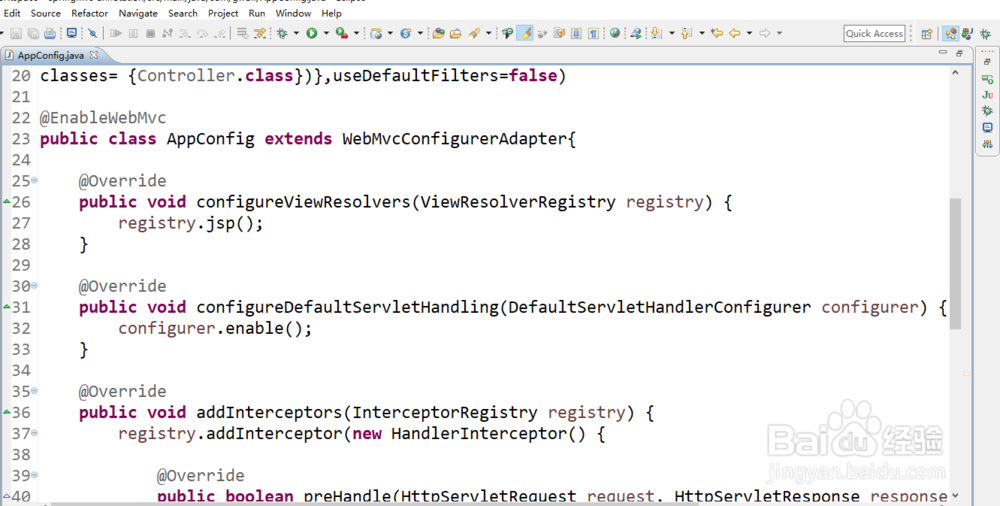The height and width of the screenshot is (506, 1000).
Task: Click the Terminate stop icon
Action: pyautogui.click(x=151, y=33)
